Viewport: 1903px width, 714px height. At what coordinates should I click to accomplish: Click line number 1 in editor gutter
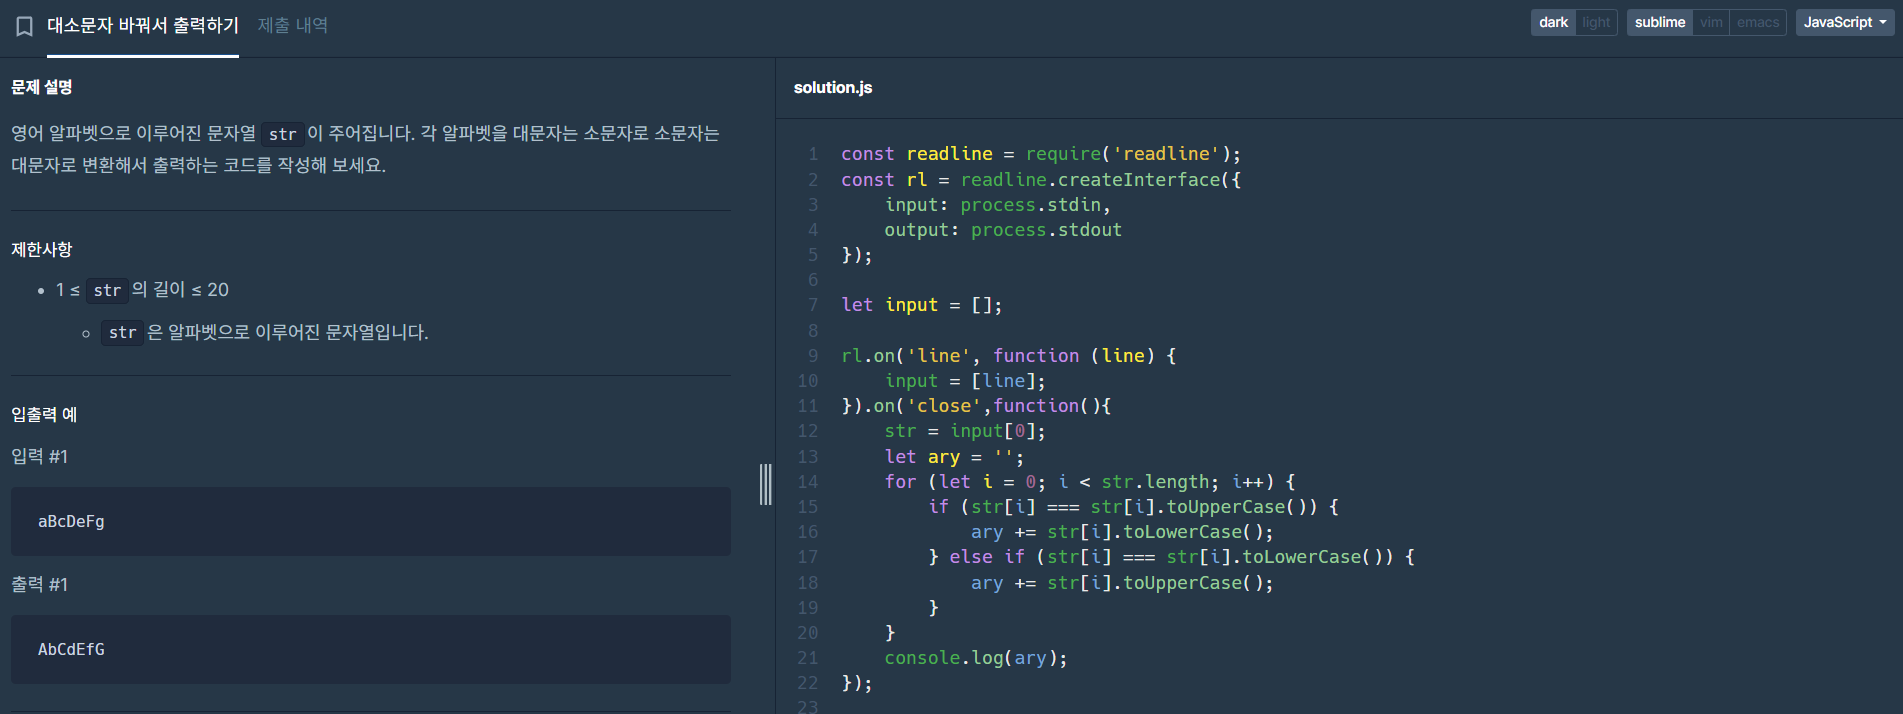click(x=813, y=154)
